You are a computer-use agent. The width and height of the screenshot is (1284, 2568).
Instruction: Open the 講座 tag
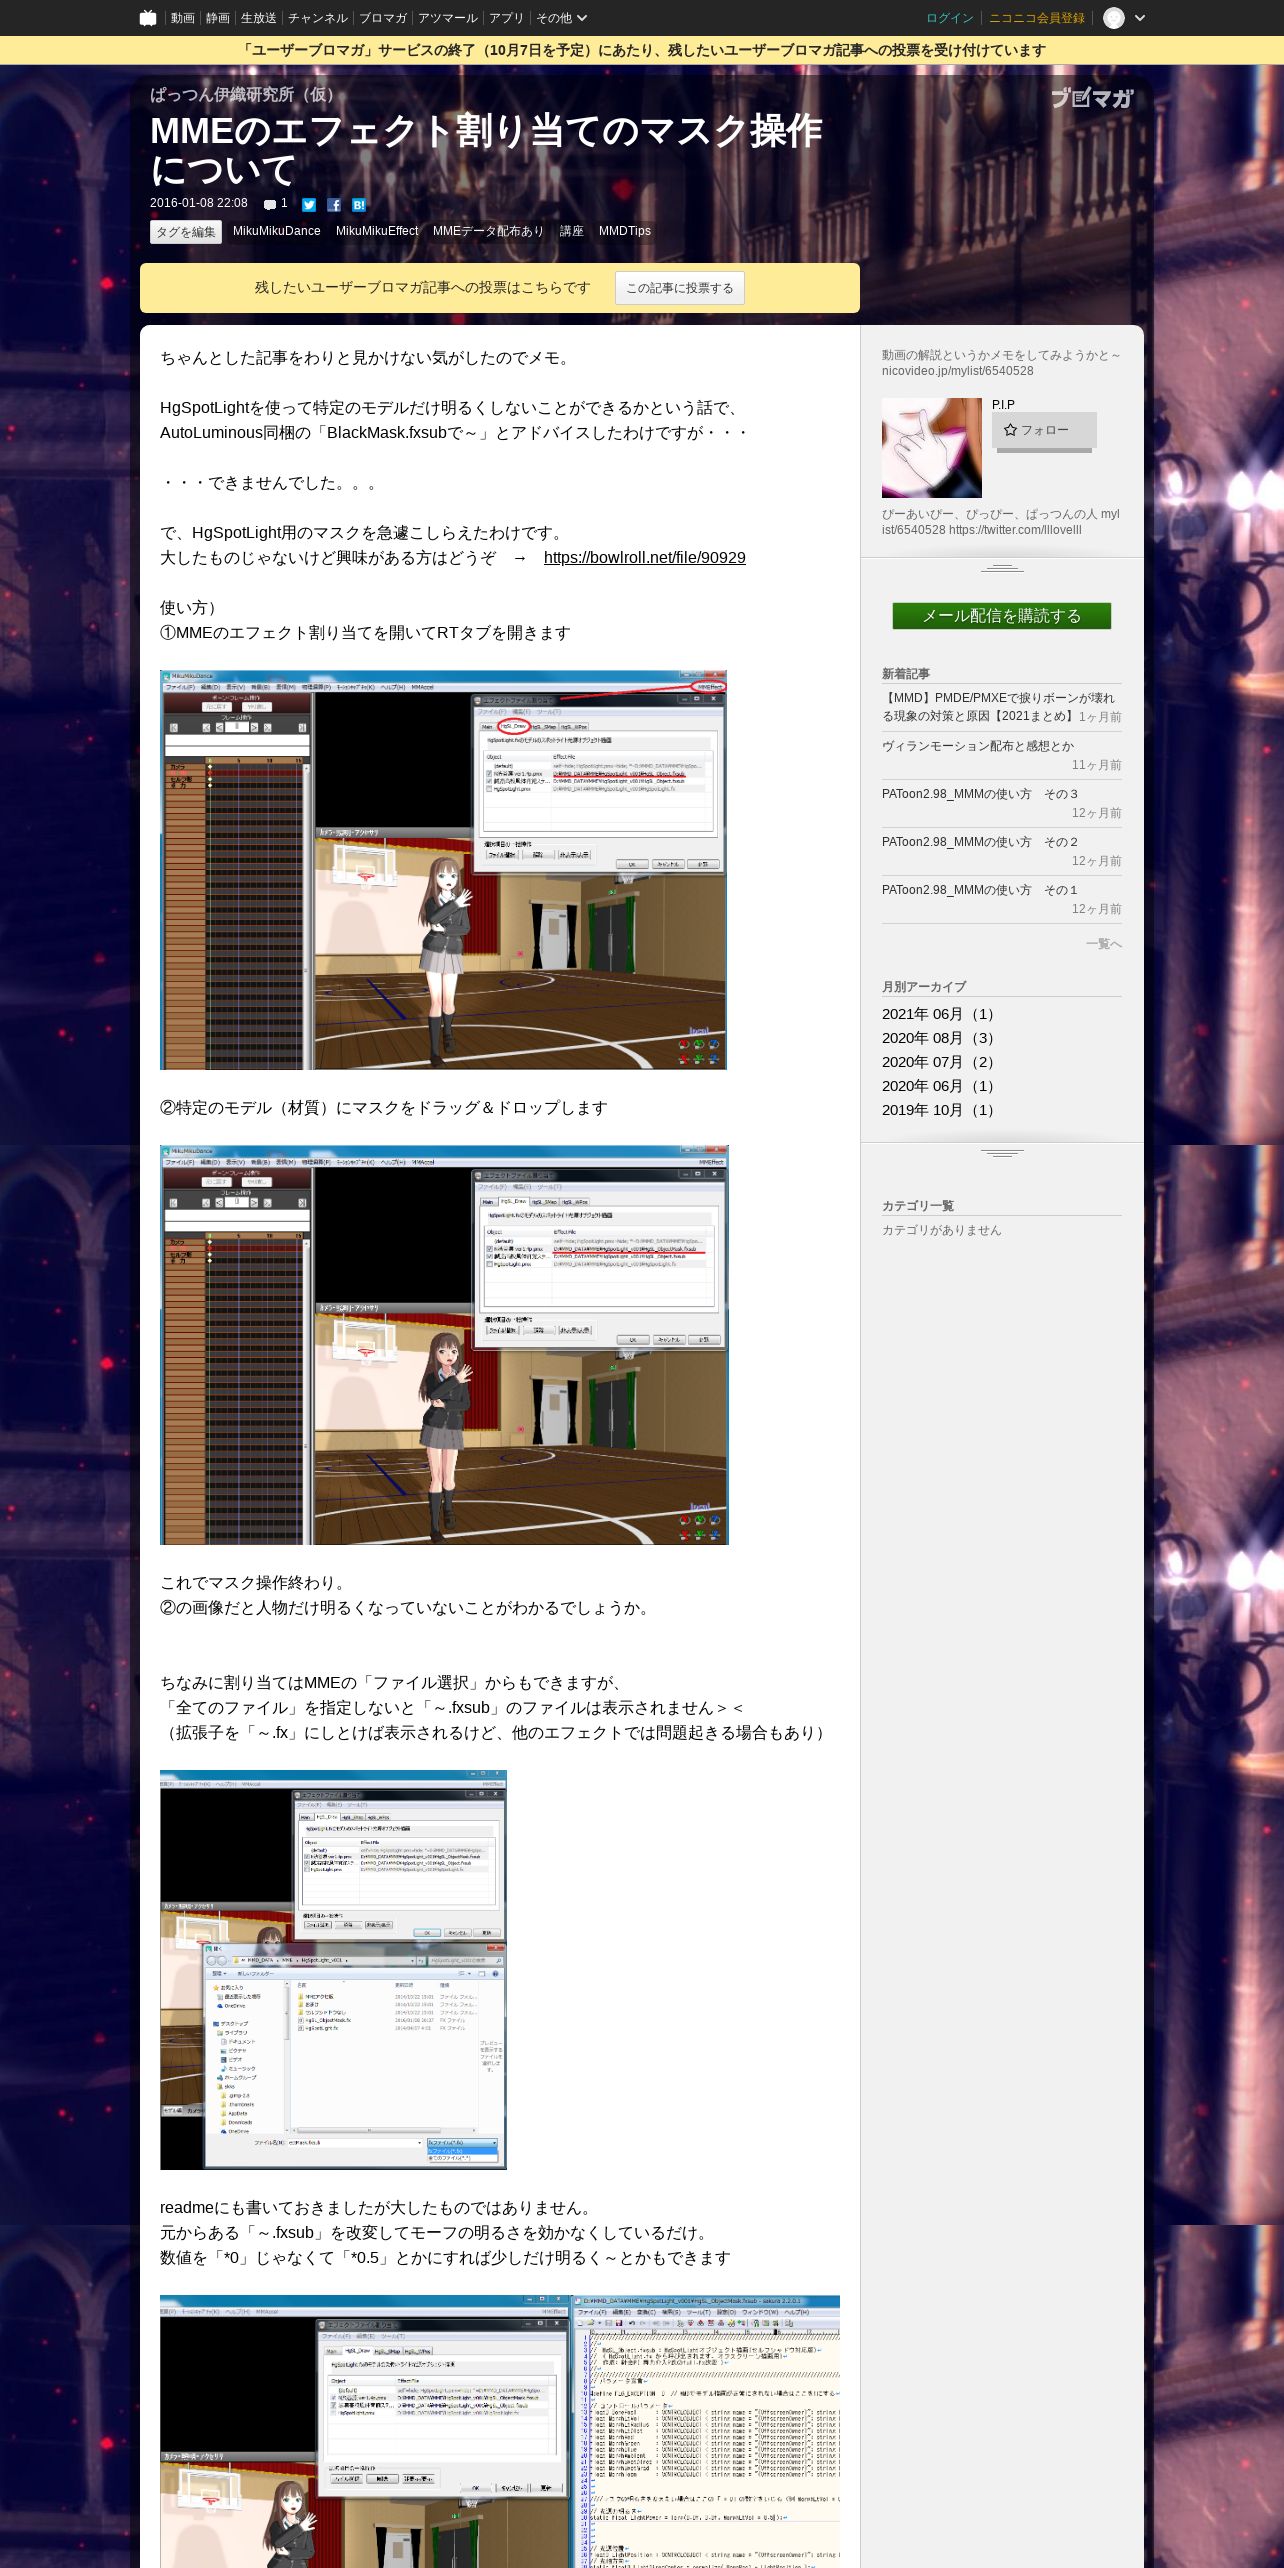[x=572, y=231]
